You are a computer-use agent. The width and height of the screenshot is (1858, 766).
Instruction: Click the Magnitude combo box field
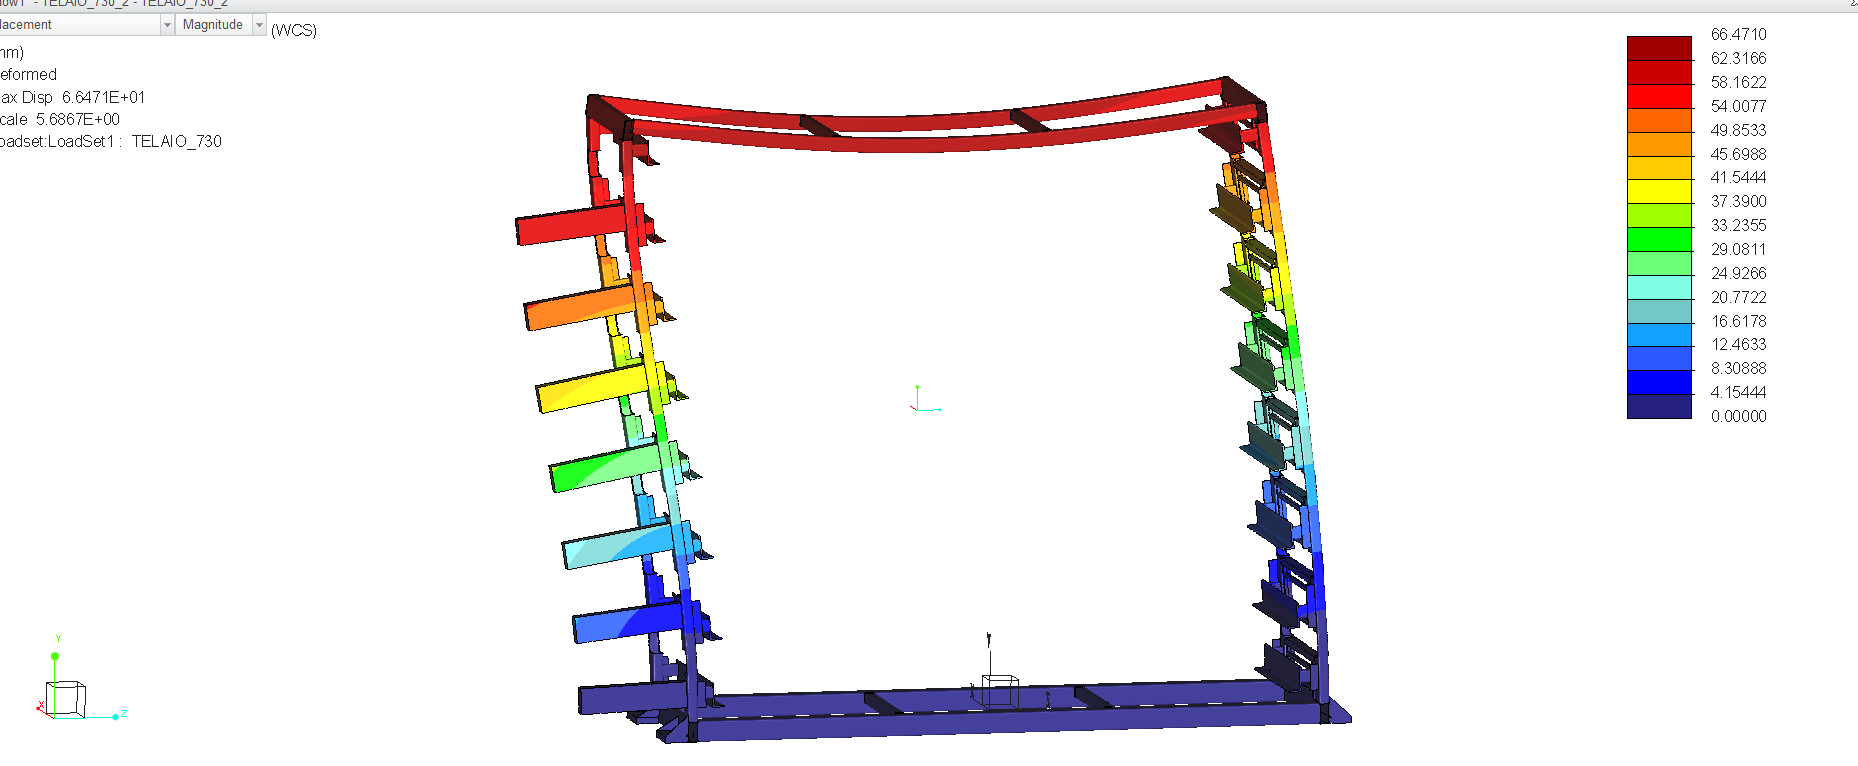pos(213,25)
